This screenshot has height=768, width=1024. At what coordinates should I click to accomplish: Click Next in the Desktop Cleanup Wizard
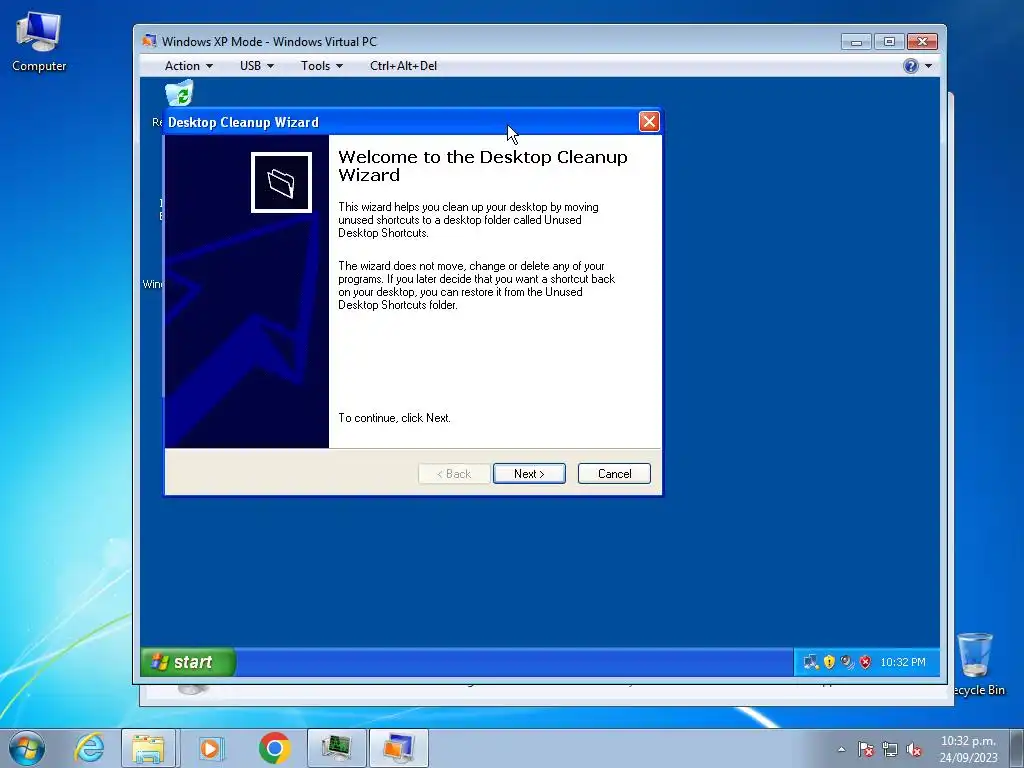(x=529, y=473)
